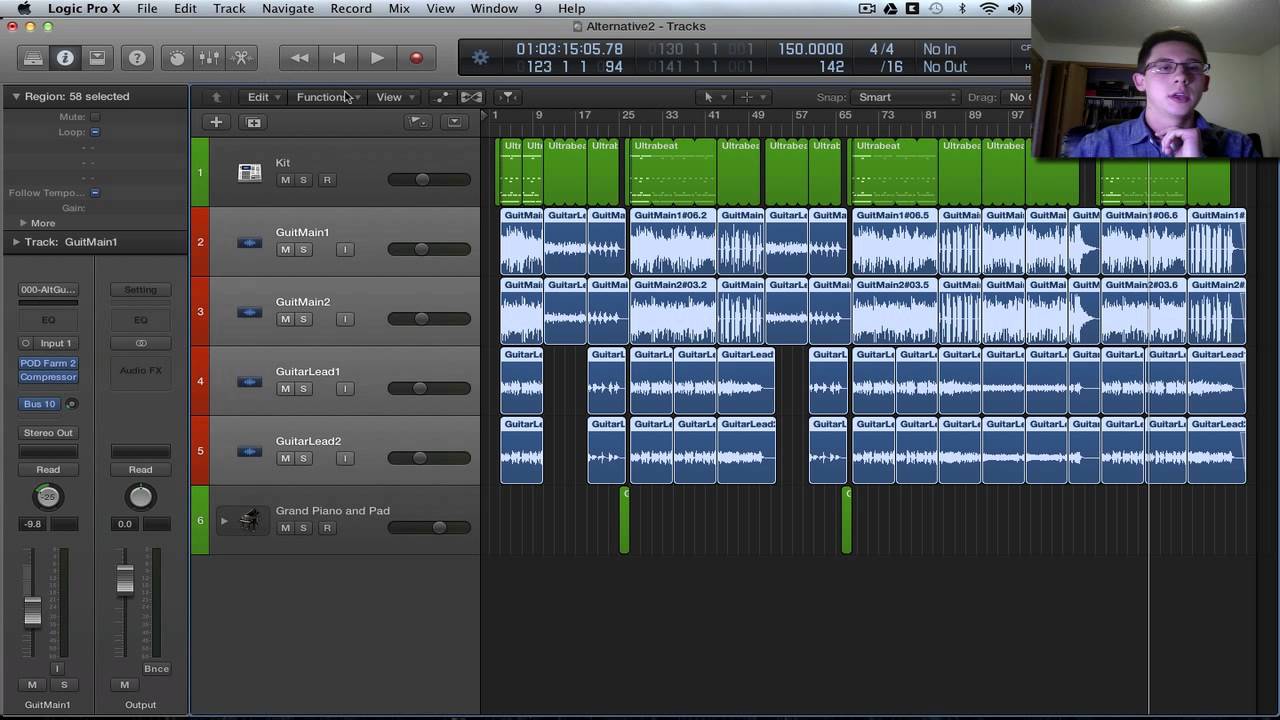Viewport: 1280px width, 720px height.
Task: Click the GuitMain1 track audio icon
Action: [x=249, y=243]
